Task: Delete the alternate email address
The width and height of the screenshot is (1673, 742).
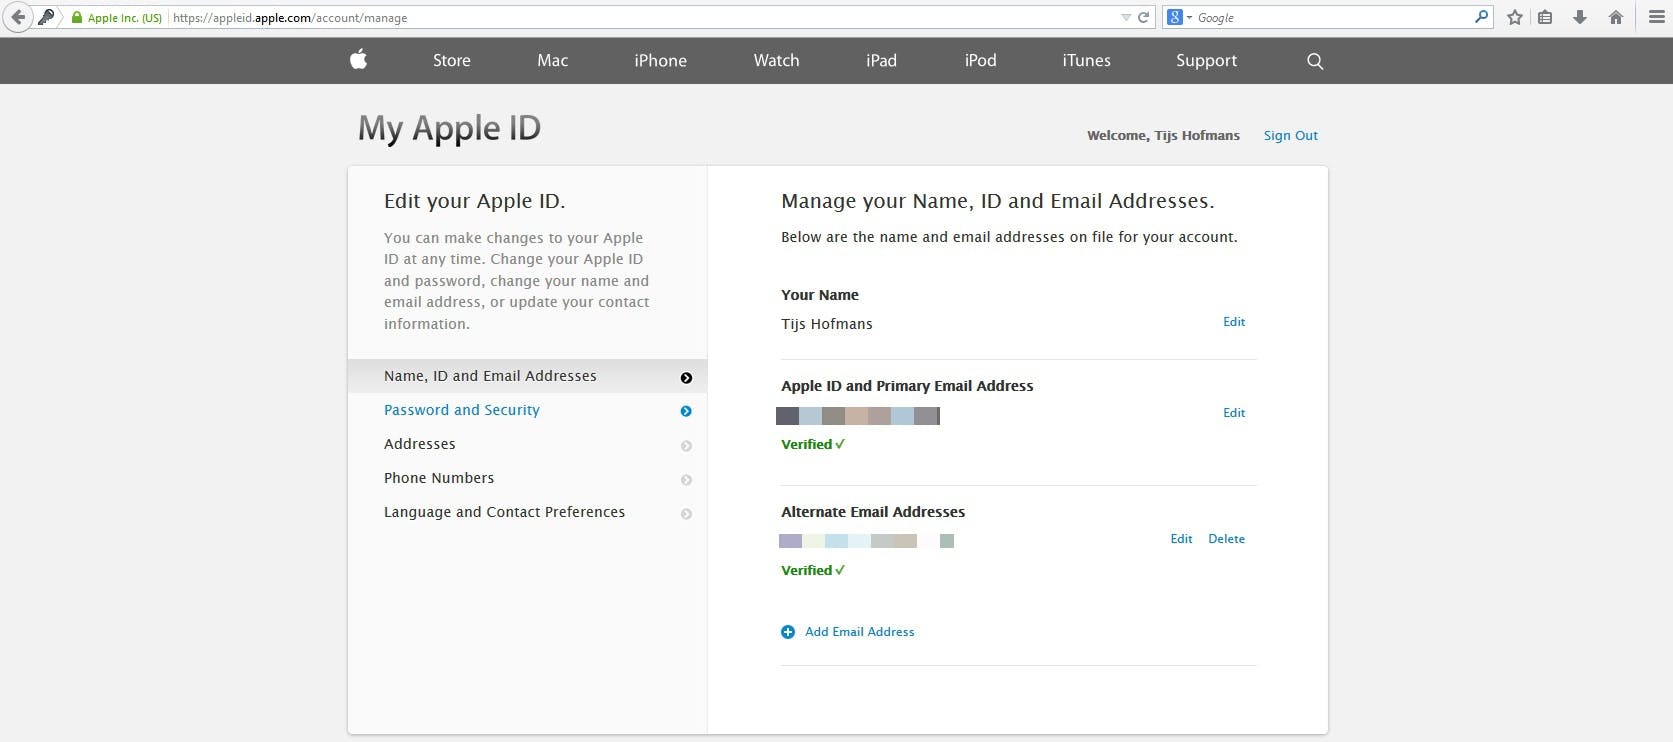Action: click(1226, 539)
